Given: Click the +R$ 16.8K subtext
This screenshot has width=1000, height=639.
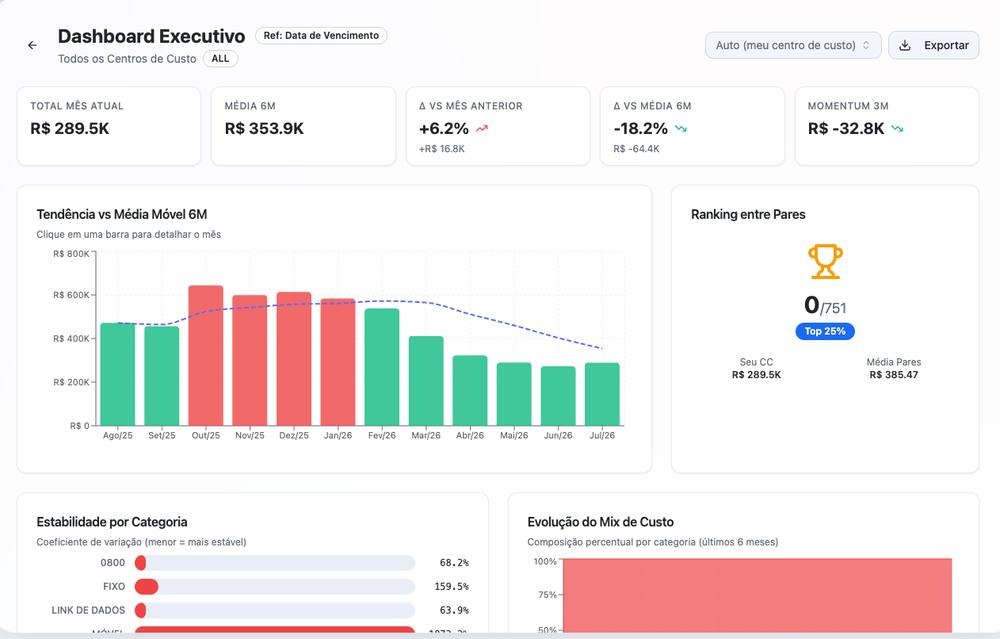Looking at the screenshot, I should click(442, 149).
